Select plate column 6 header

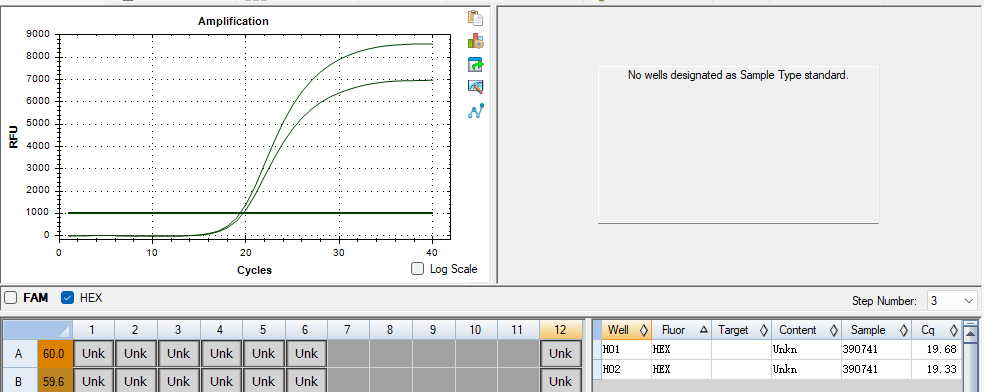pyautogui.click(x=306, y=329)
